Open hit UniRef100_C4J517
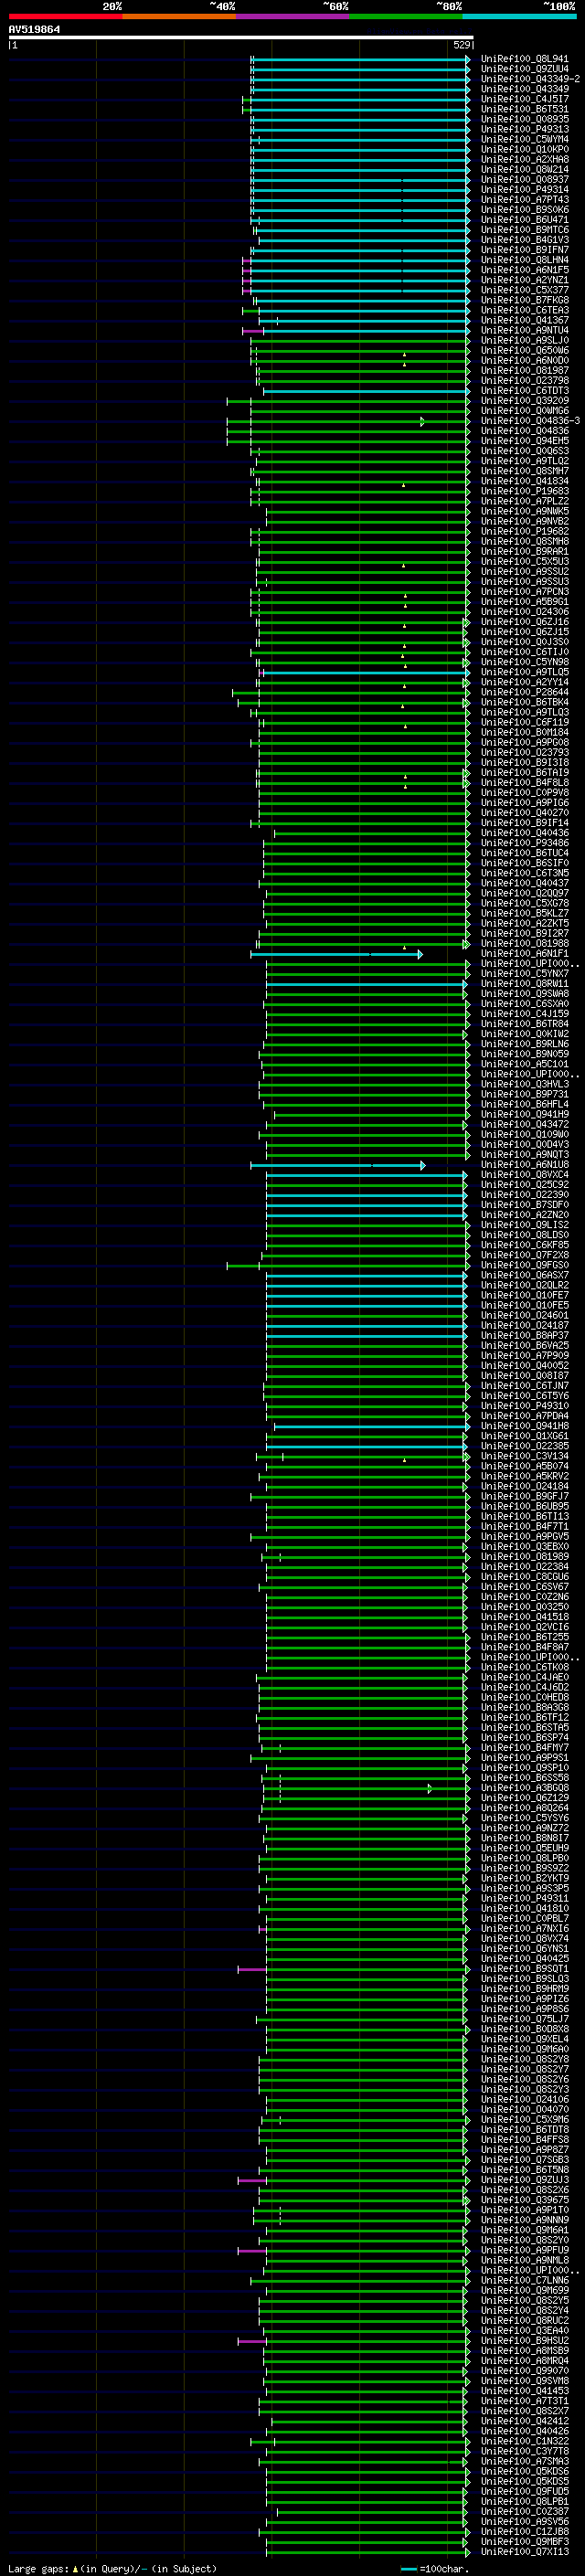585x2576 pixels. 525,99
